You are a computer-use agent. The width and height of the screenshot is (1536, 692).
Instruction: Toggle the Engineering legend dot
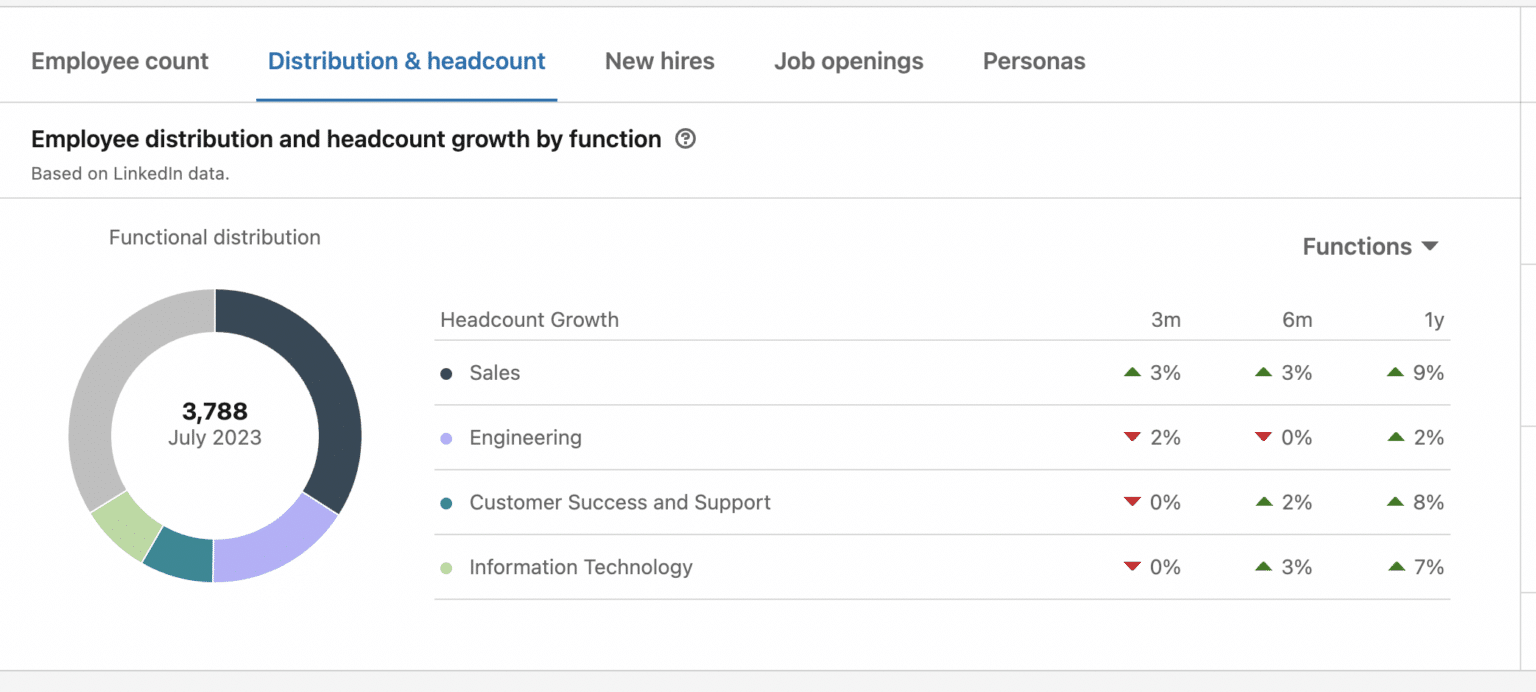(446, 437)
